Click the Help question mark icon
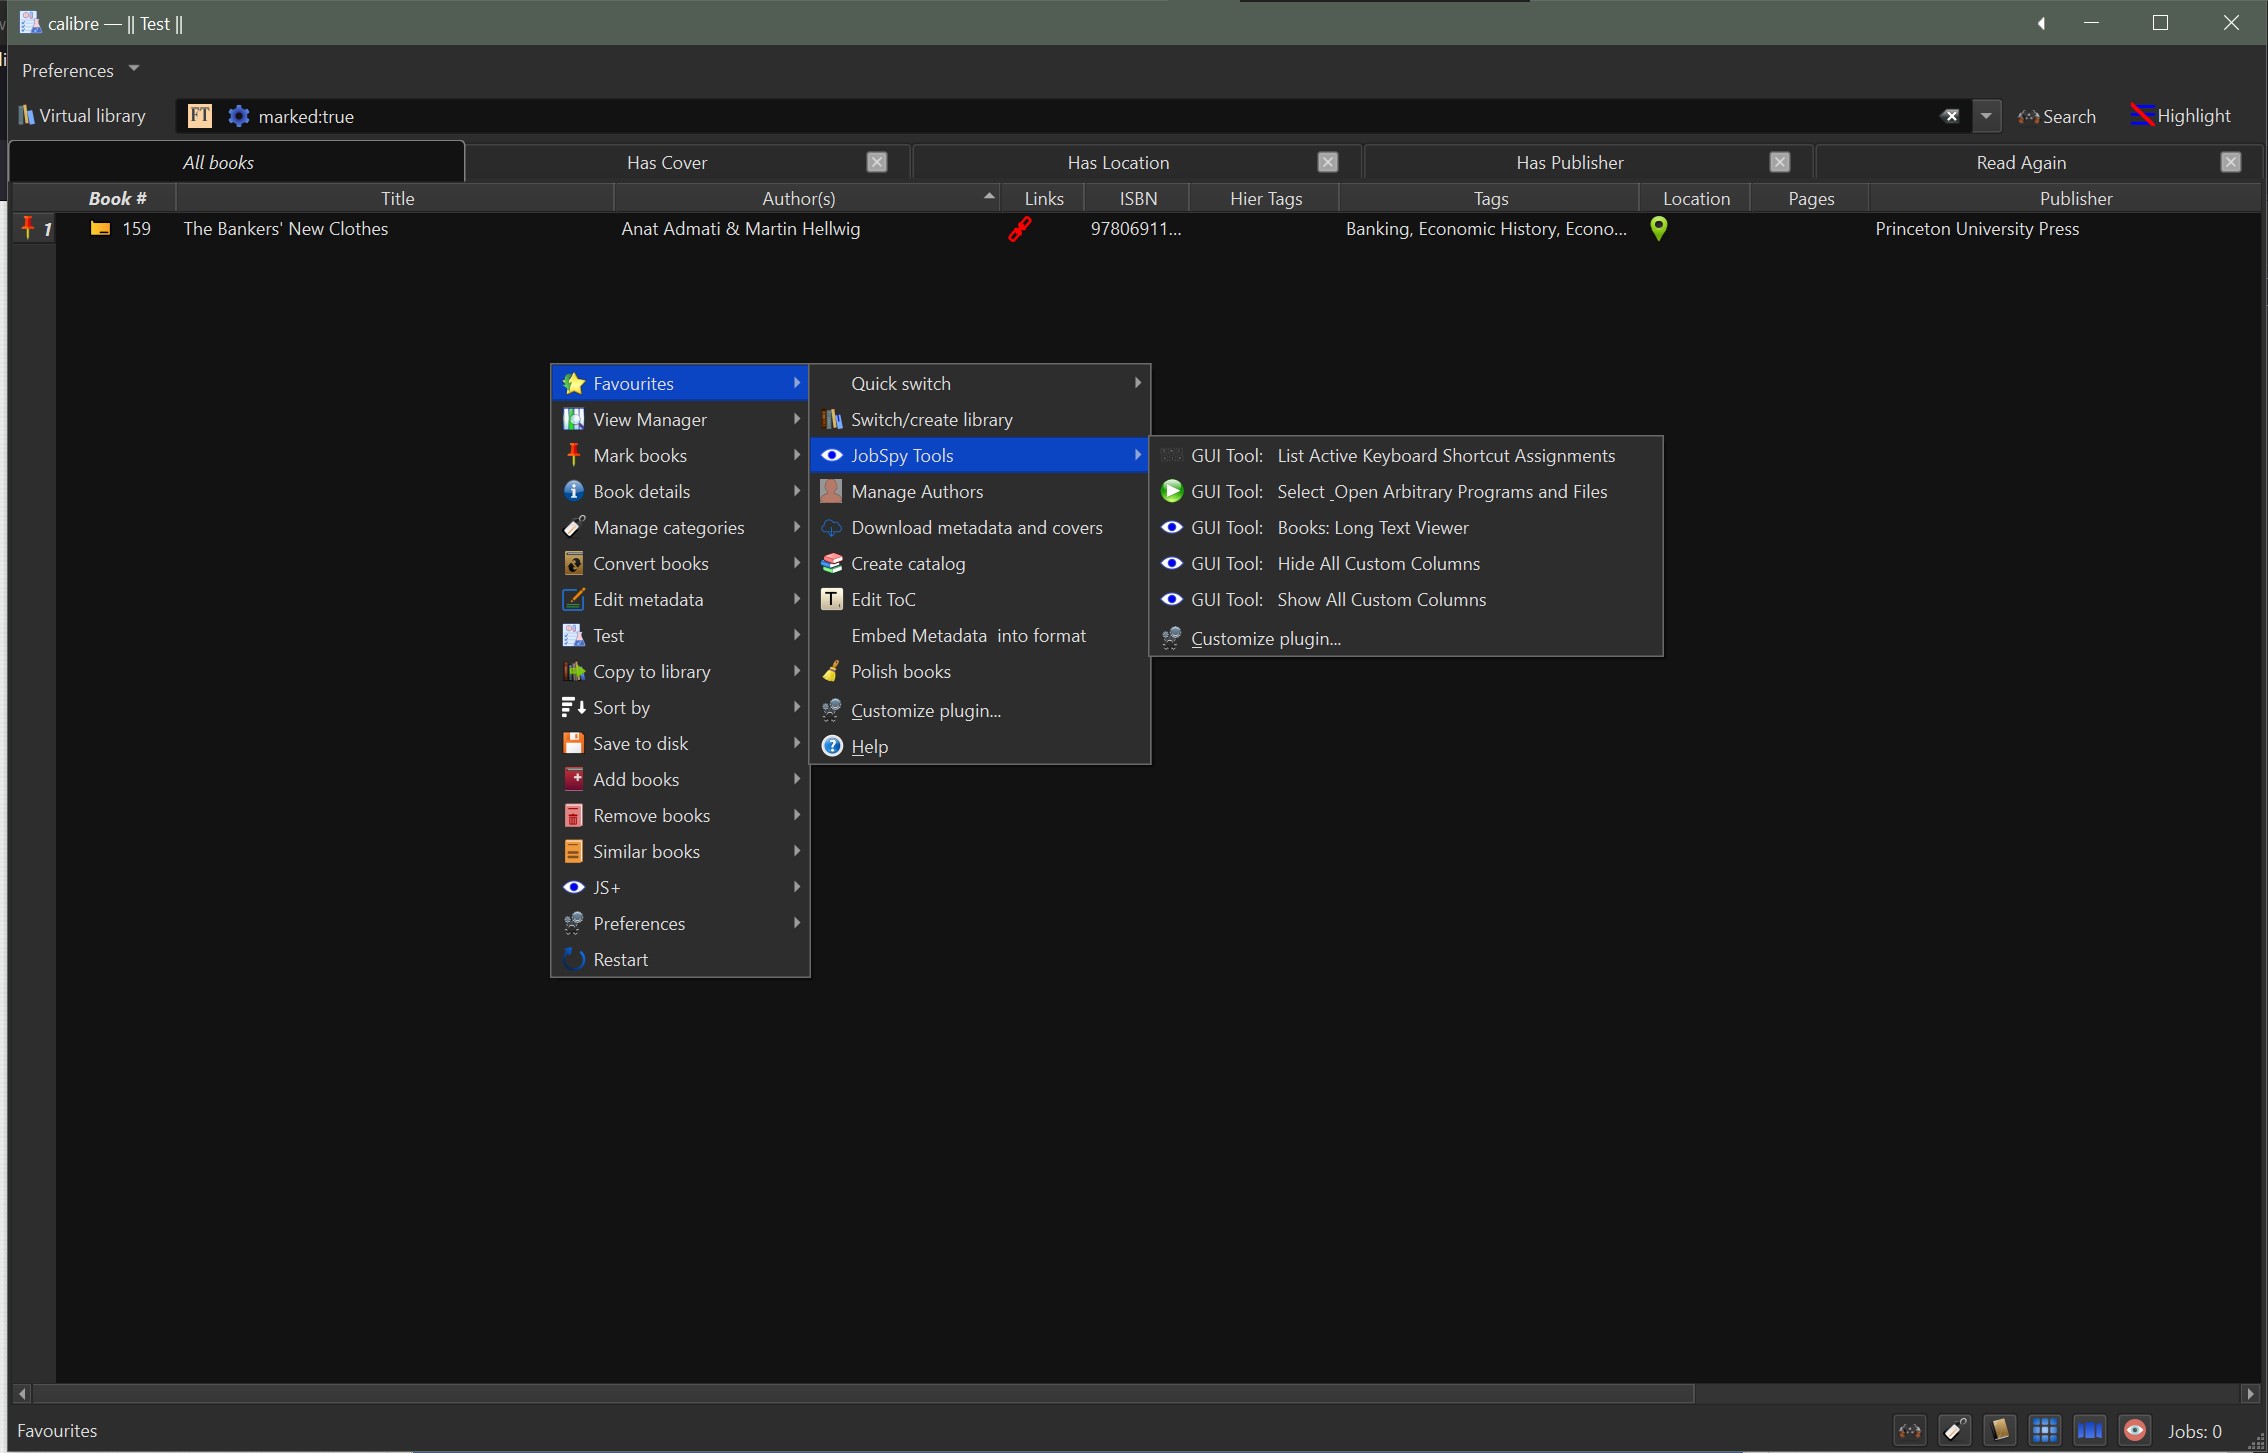Screen dimensions: 2268x1453 pos(832,747)
